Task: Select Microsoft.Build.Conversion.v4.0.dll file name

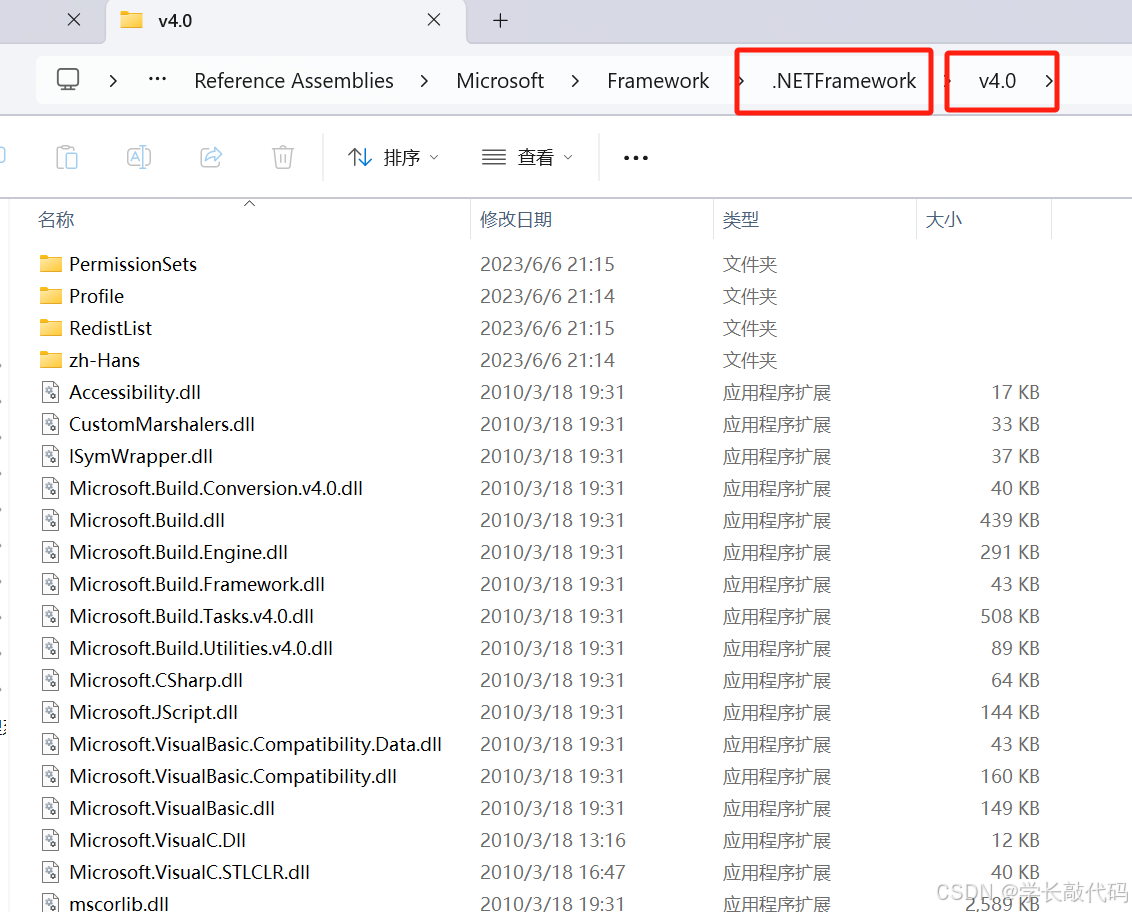Action: click(x=216, y=488)
